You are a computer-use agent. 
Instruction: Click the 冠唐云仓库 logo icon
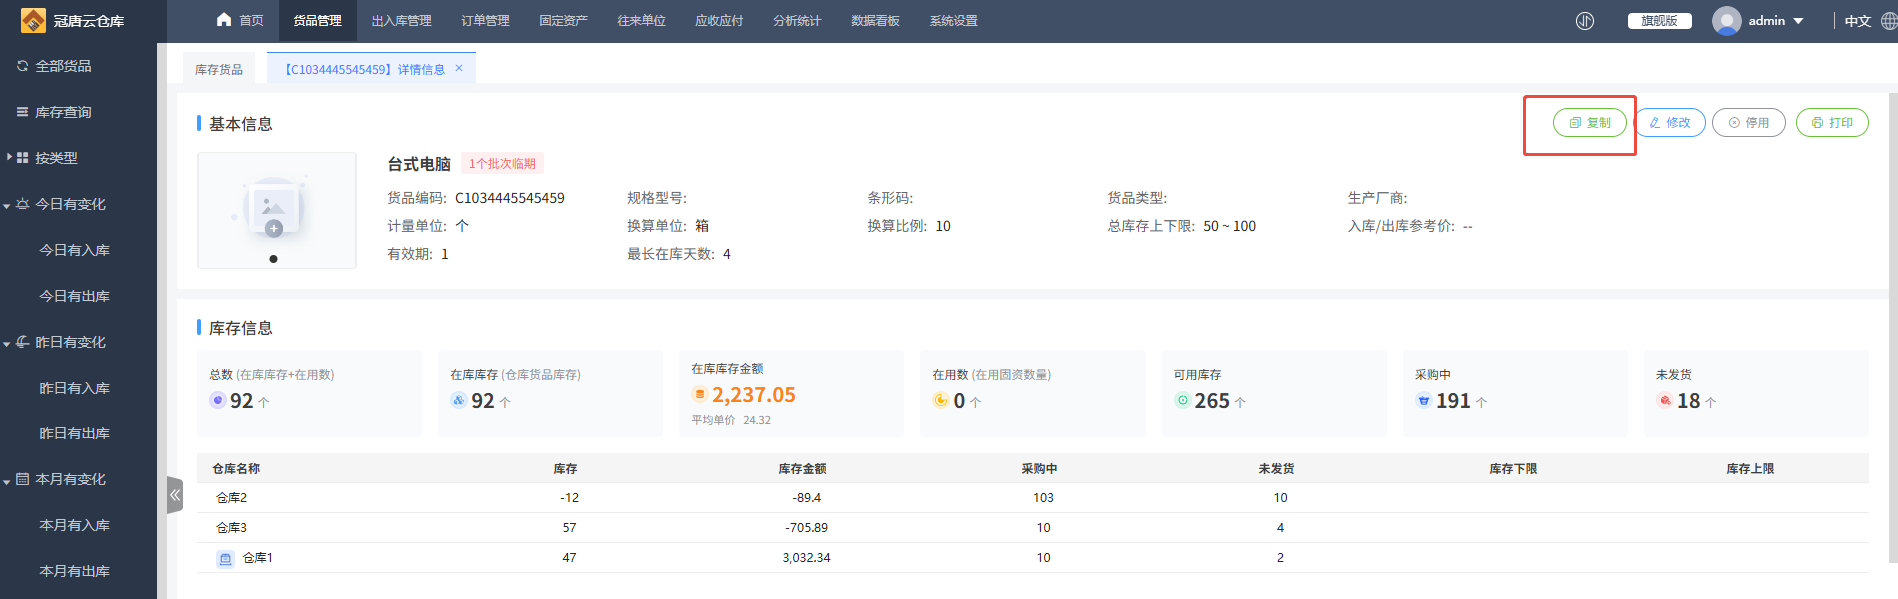(33, 20)
